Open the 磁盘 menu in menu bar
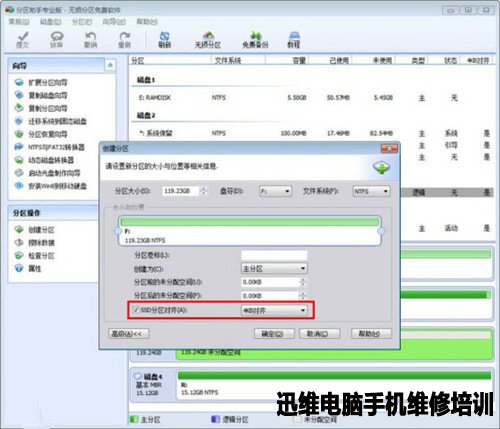 pos(51,22)
